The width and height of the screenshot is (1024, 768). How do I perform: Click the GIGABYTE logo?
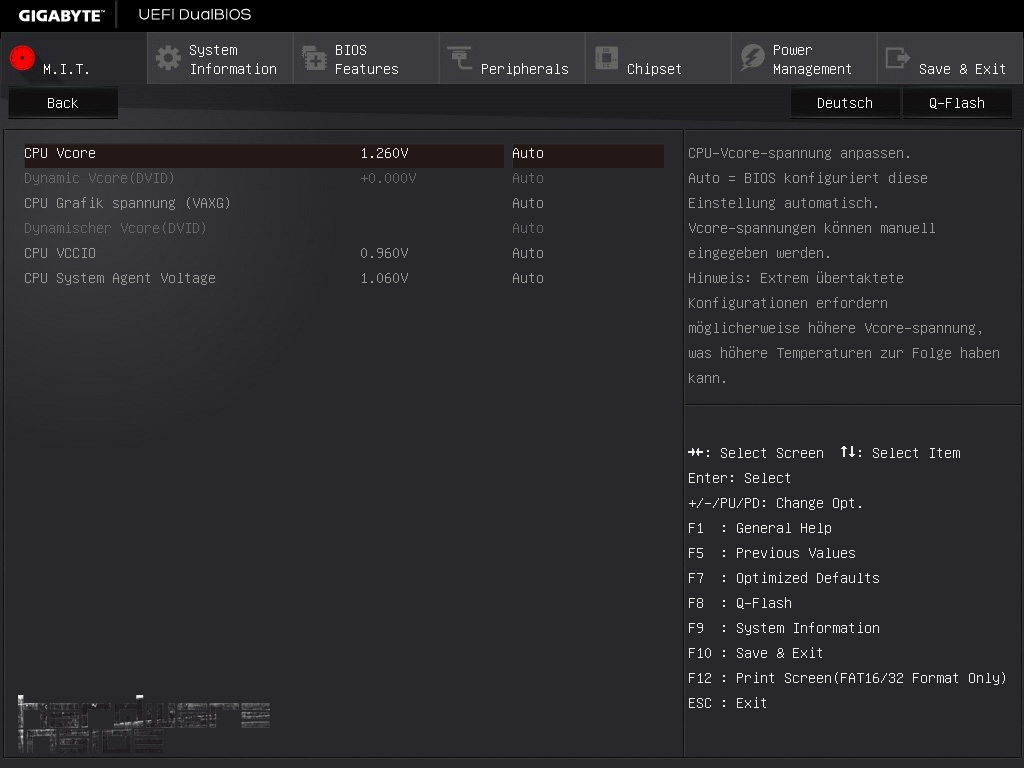tap(61, 16)
